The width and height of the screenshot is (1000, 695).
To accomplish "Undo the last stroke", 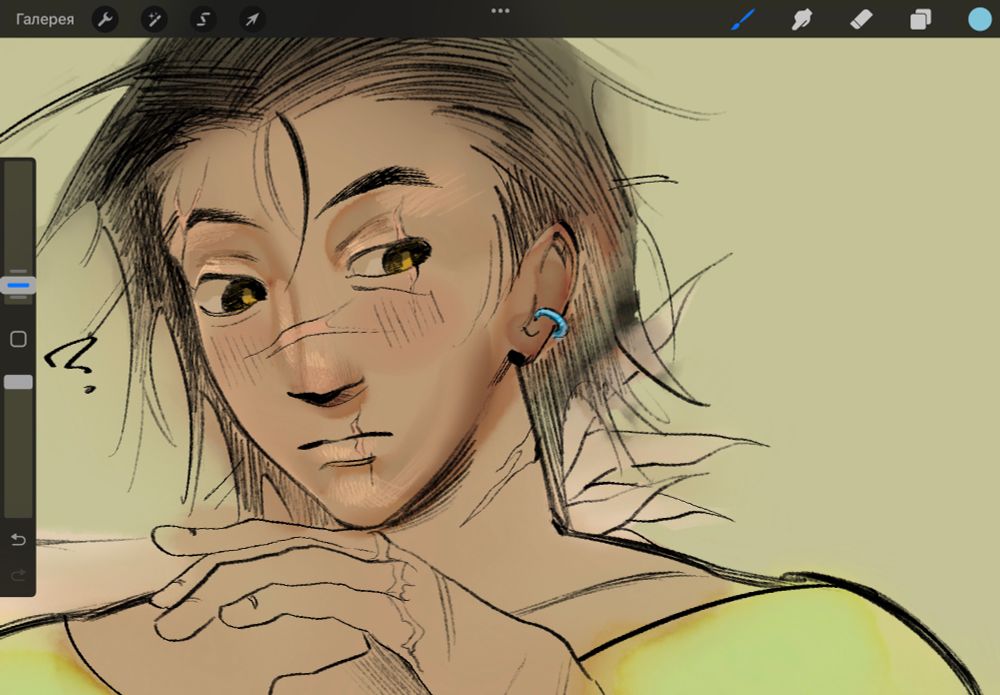I will click(x=18, y=540).
